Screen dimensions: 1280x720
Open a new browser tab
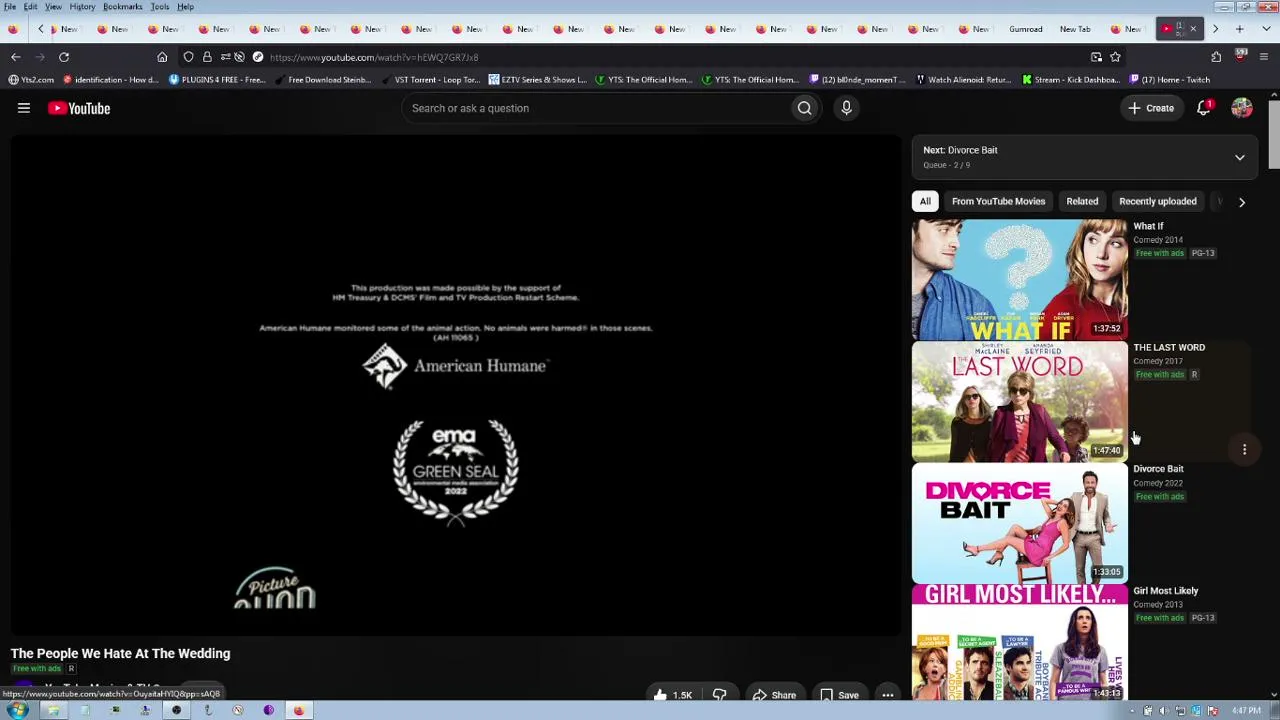tap(1239, 29)
